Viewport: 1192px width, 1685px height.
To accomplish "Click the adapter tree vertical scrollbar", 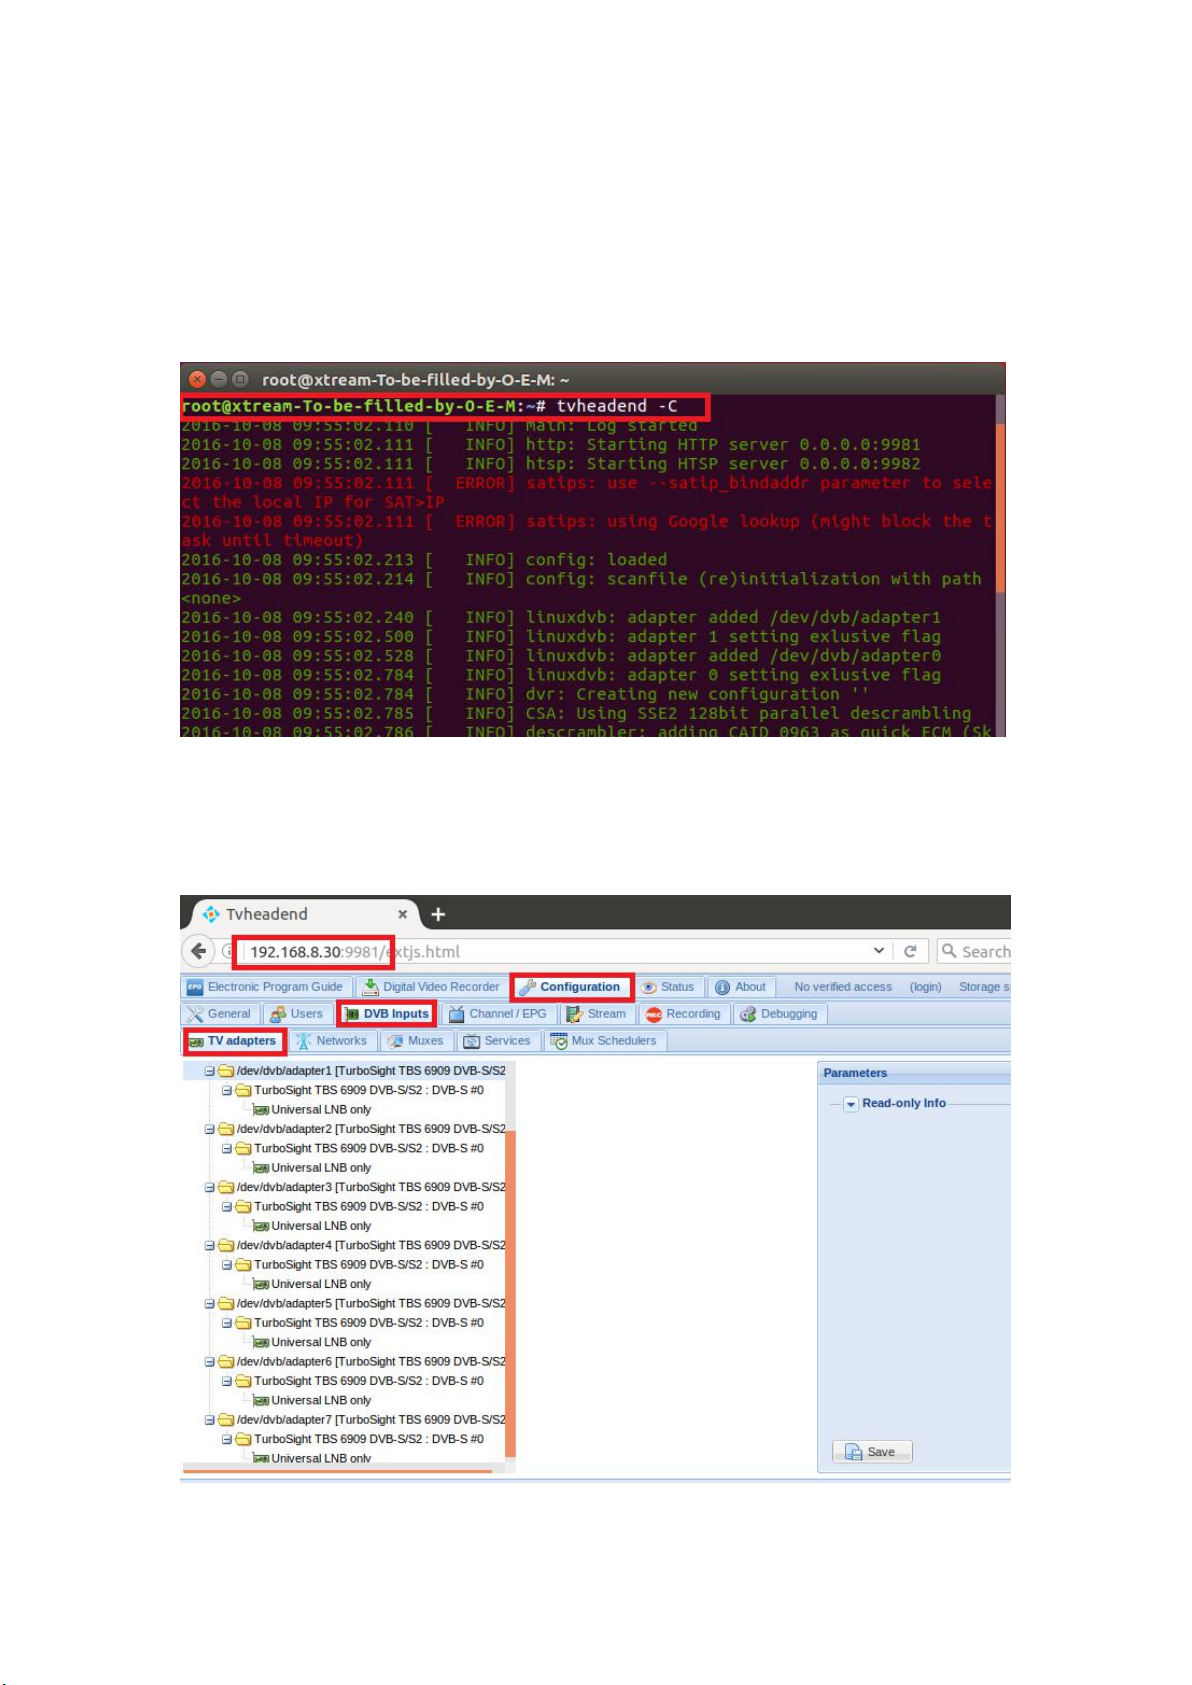I will (x=510, y=1293).
